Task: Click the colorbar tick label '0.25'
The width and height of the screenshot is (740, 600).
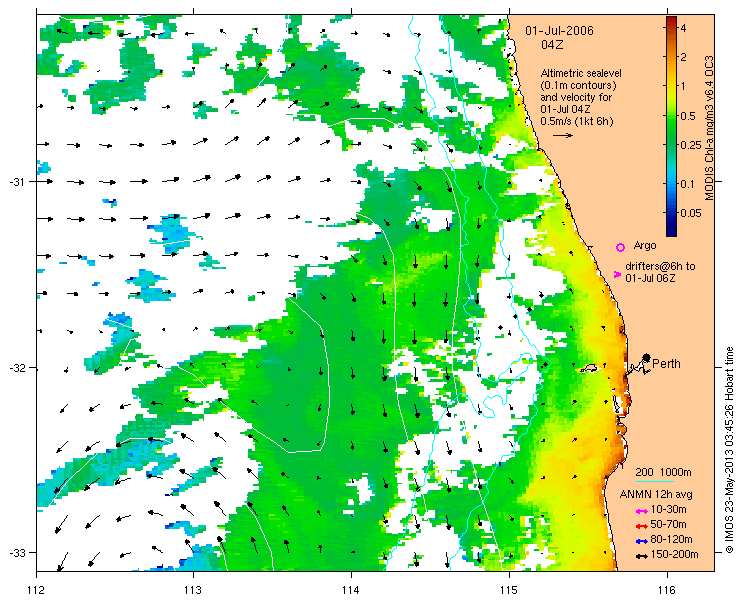Action: pyautogui.click(x=691, y=145)
